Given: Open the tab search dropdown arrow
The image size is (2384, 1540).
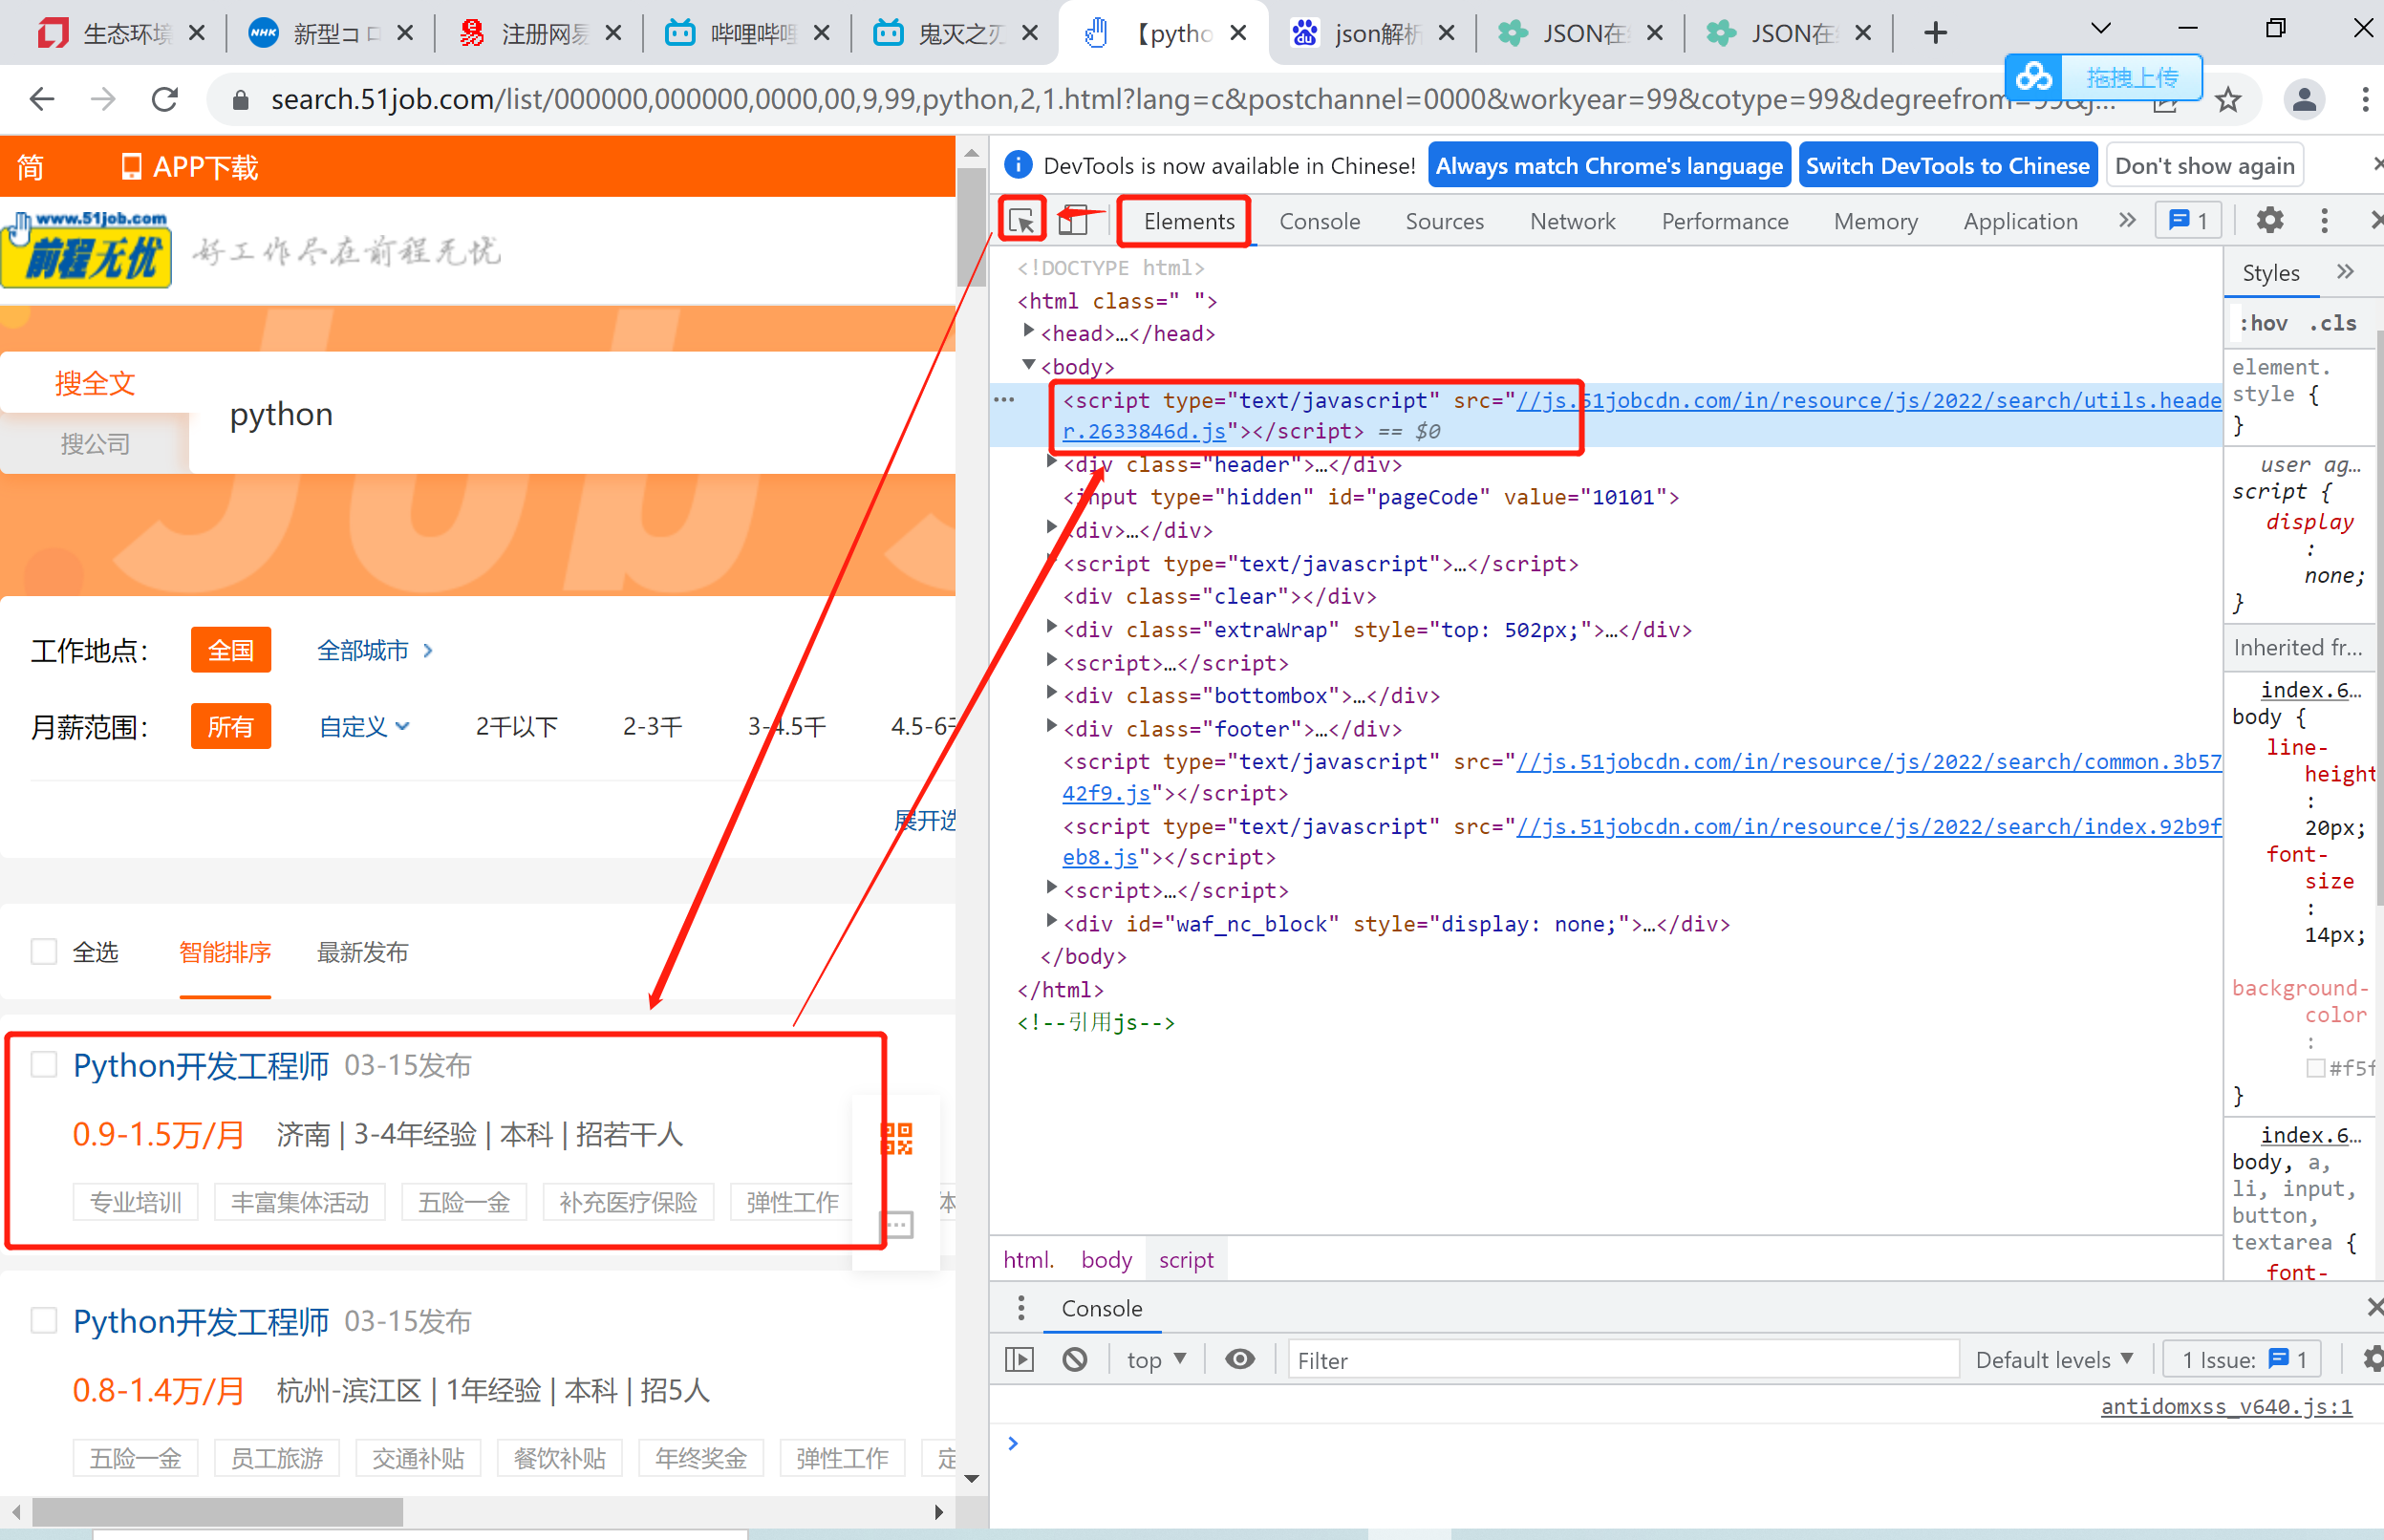Looking at the screenshot, I should tap(2101, 29).
